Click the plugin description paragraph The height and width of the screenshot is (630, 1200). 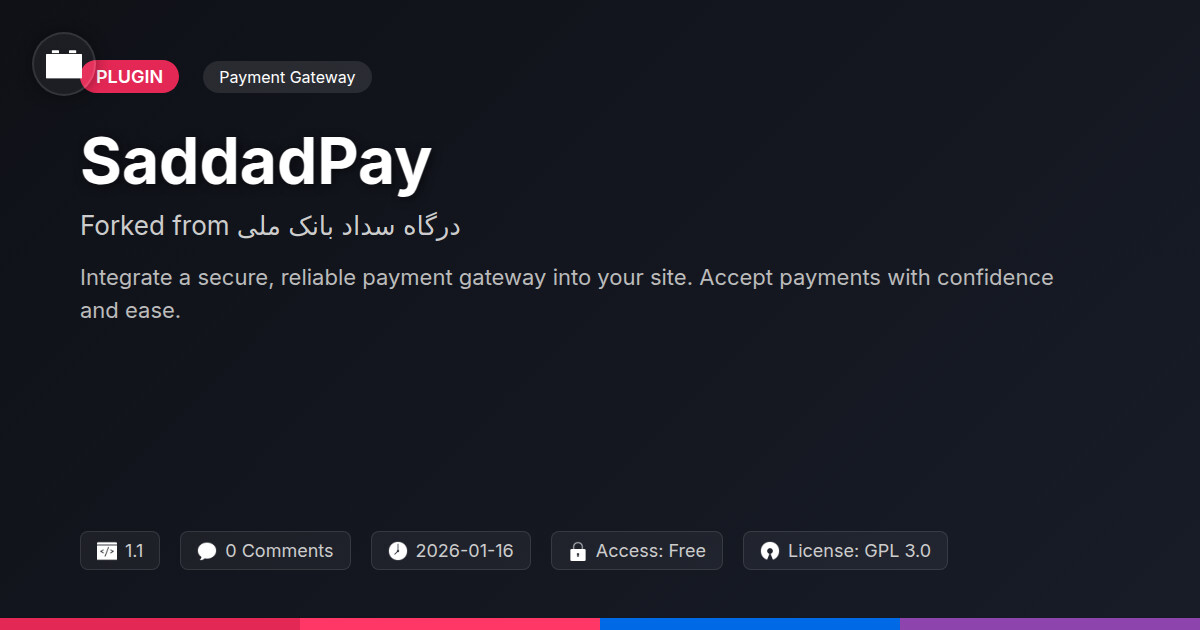tap(567, 293)
